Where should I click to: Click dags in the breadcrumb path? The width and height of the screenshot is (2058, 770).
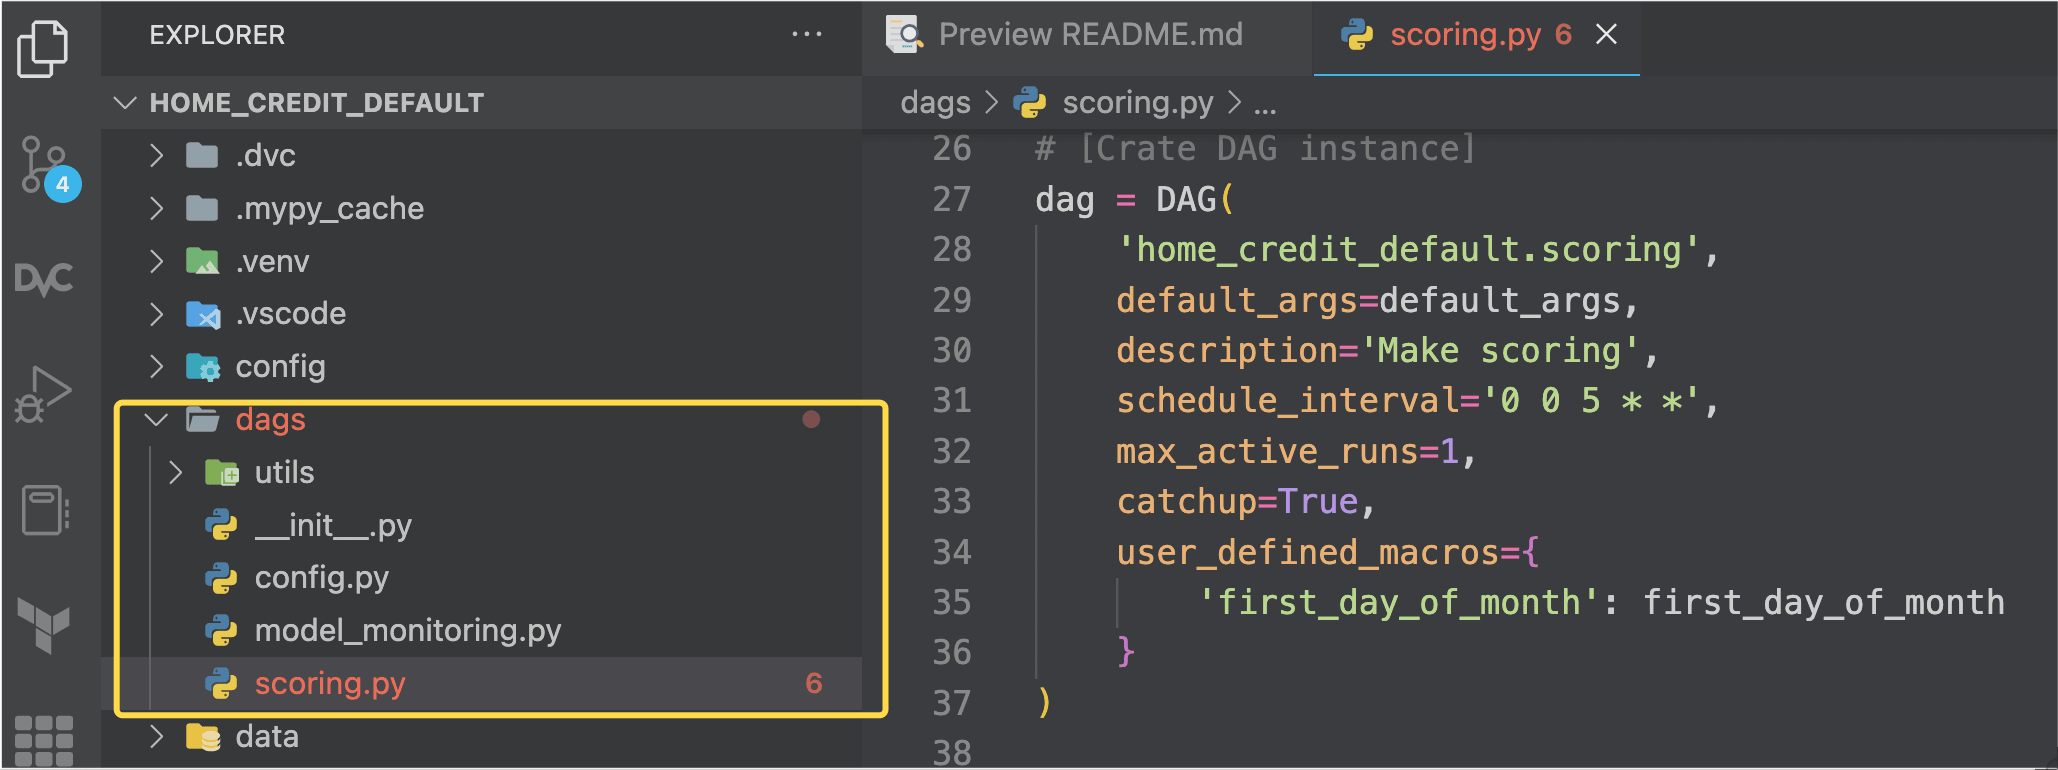point(935,103)
